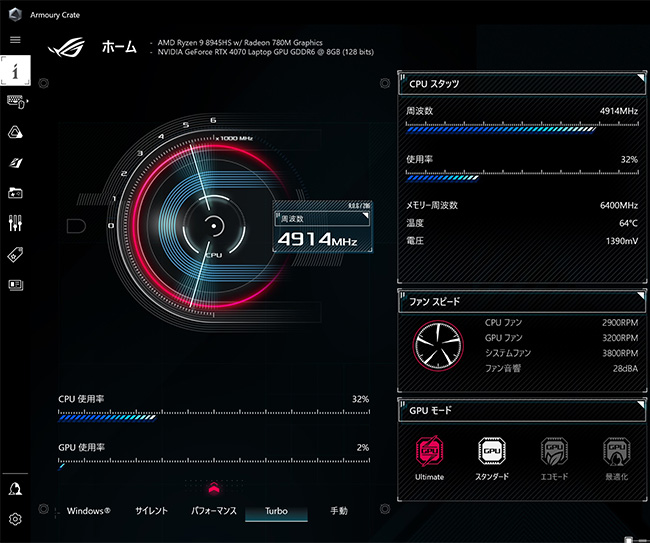Viewport: 650px width, 543px height.
Task: Click the bottom-right corner gear ornament
Action: [385, 509]
